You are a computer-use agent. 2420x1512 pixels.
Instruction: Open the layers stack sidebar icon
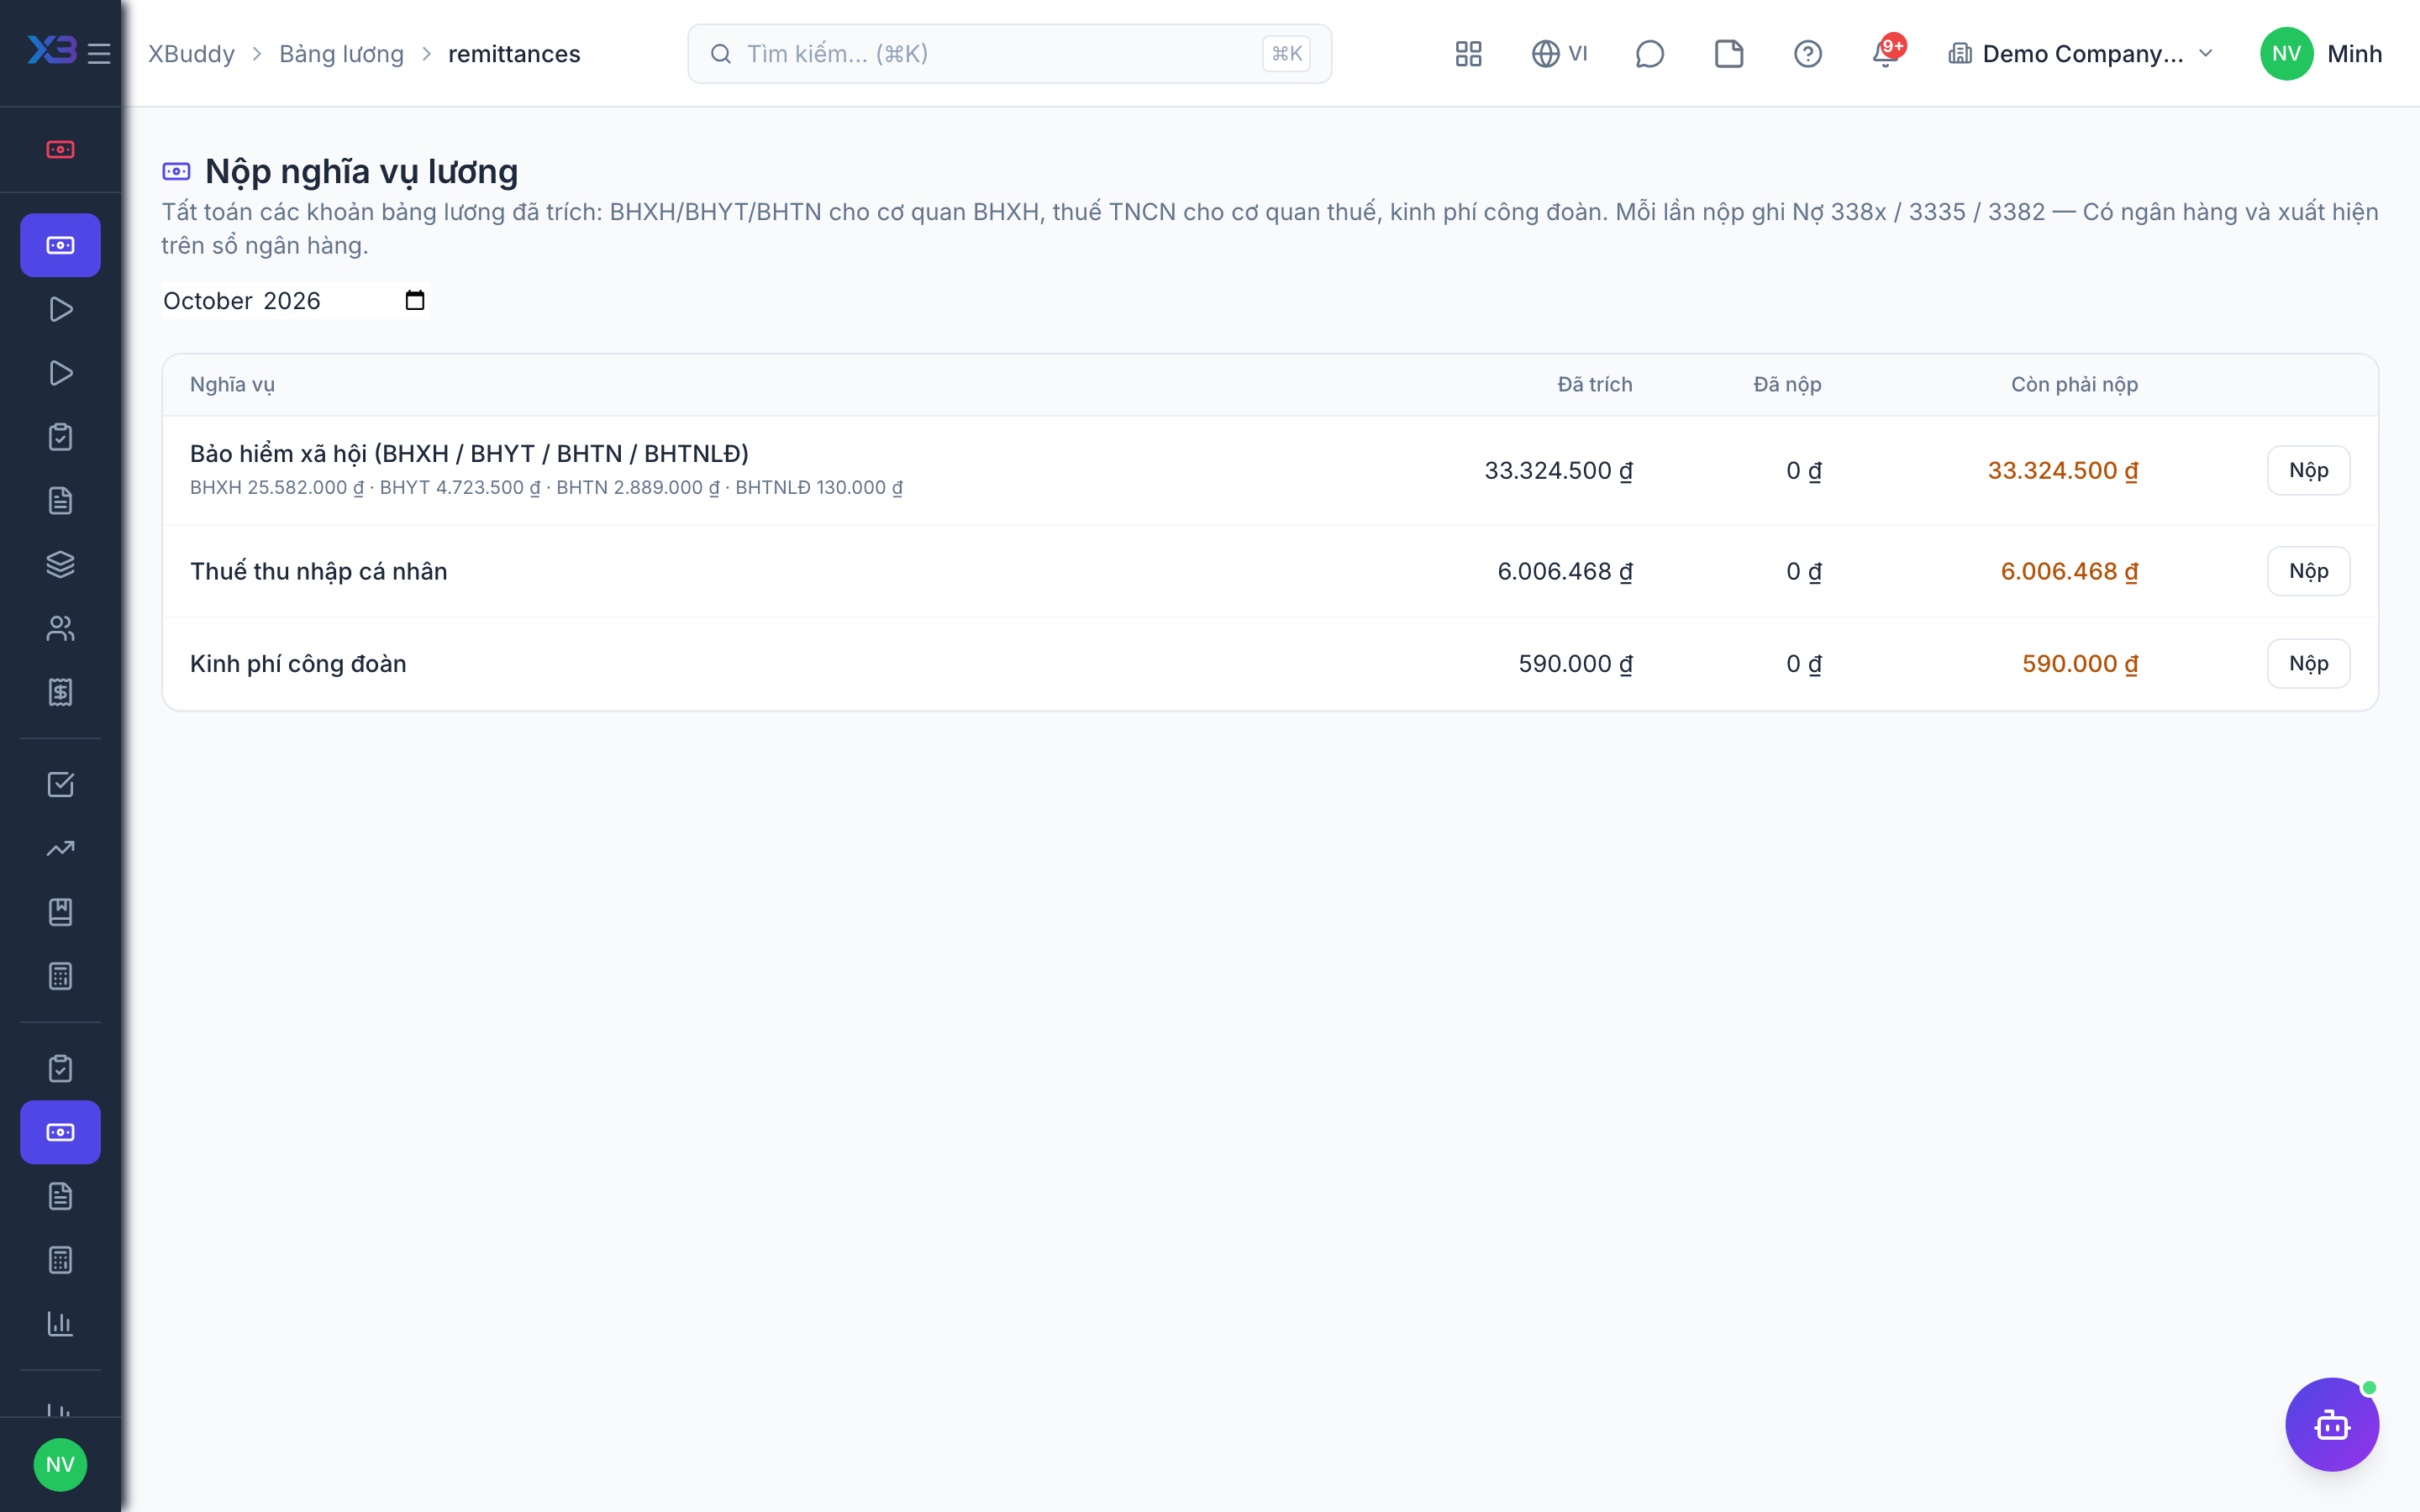(60, 564)
